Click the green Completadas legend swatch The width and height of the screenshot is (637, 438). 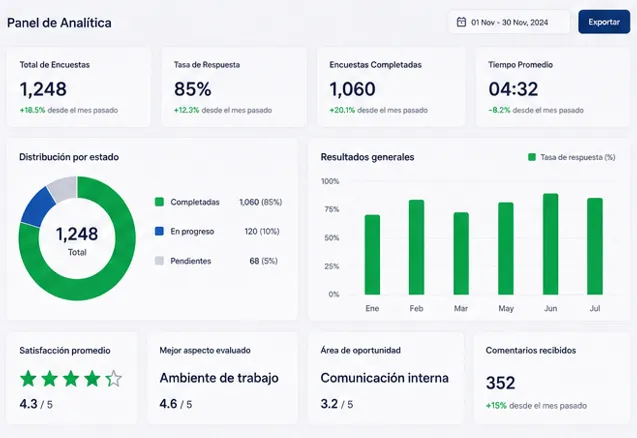[159, 202]
